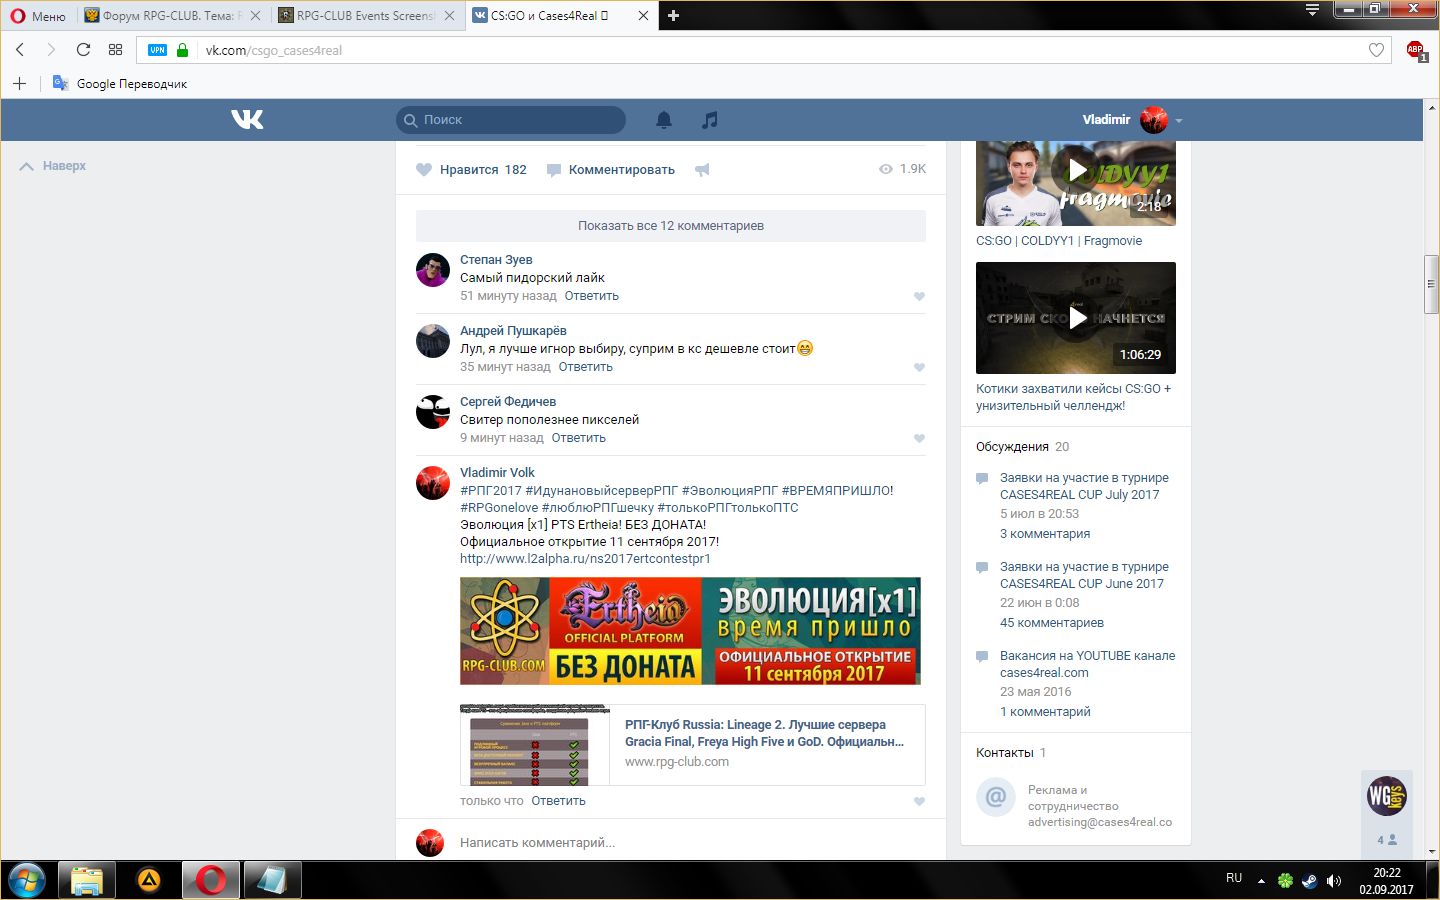Open РПГ-Клуб Russia link preview
The width and height of the screenshot is (1440, 900).
[693, 745]
